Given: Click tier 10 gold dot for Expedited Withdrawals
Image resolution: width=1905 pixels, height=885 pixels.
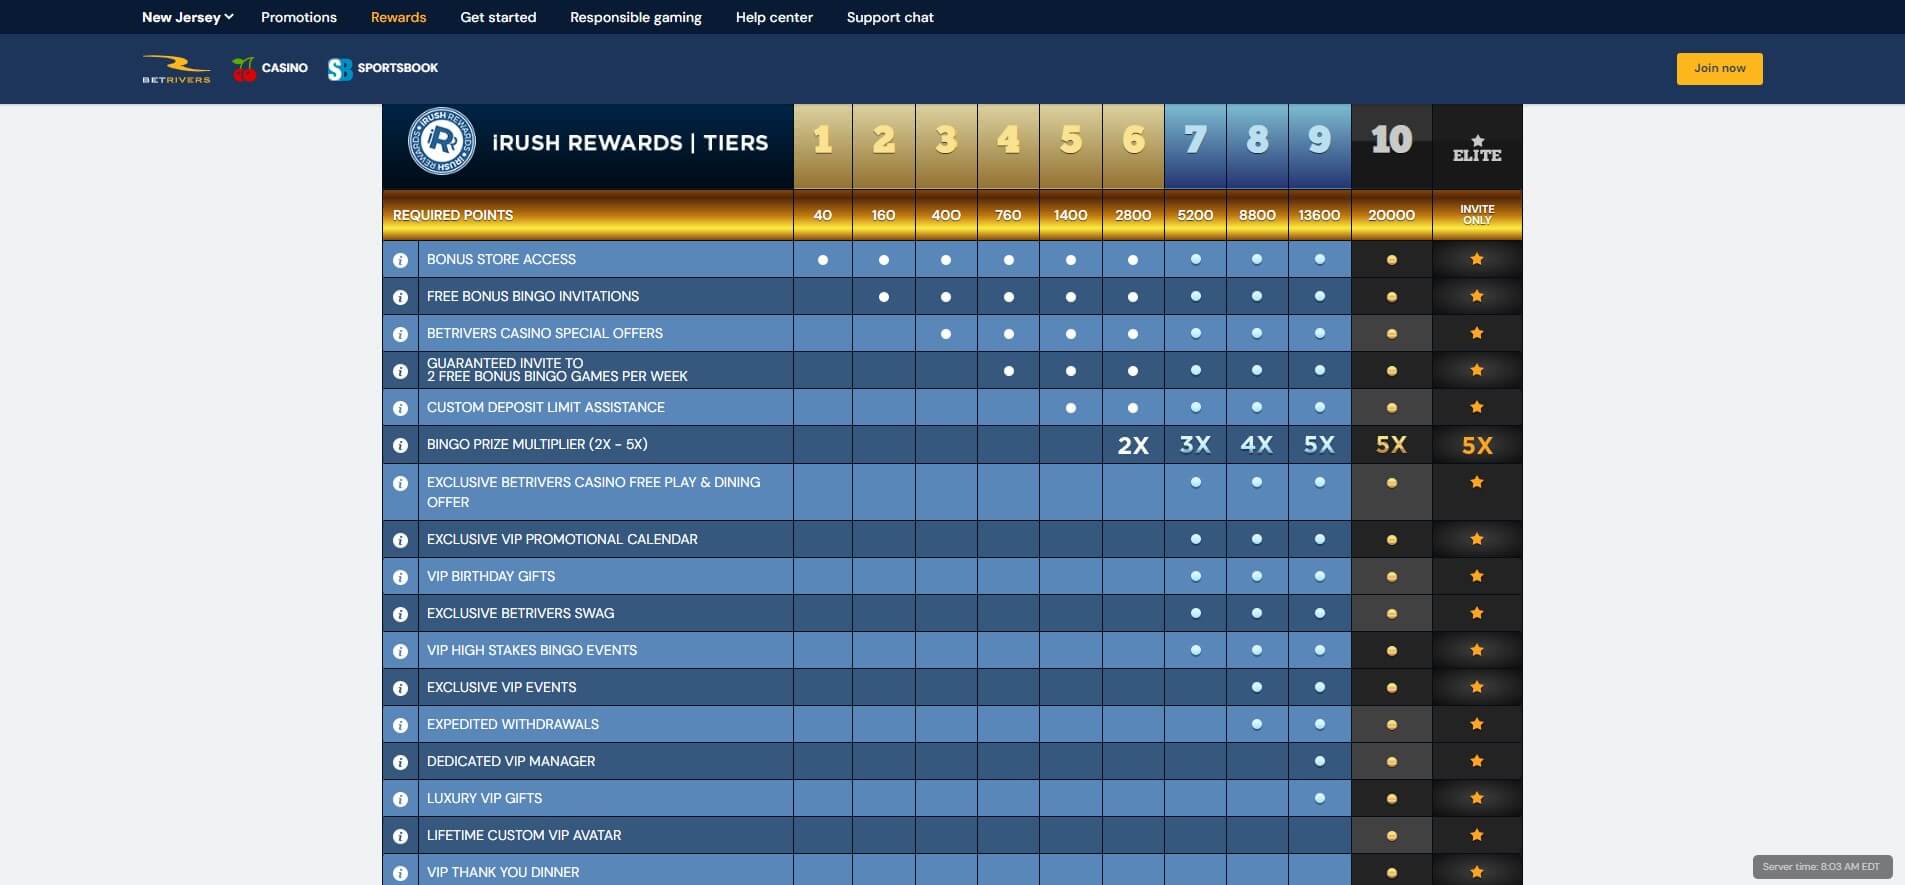Looking at the screenshot, I should coord(1391,725).
